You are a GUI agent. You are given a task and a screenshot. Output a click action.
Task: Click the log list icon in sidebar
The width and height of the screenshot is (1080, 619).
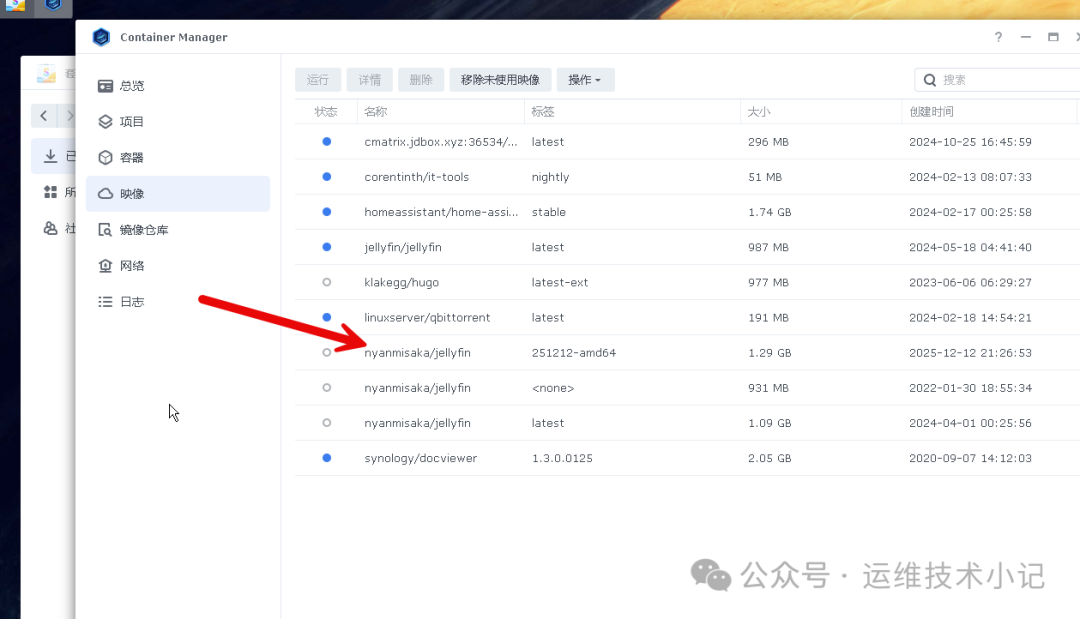click(105, 302)
